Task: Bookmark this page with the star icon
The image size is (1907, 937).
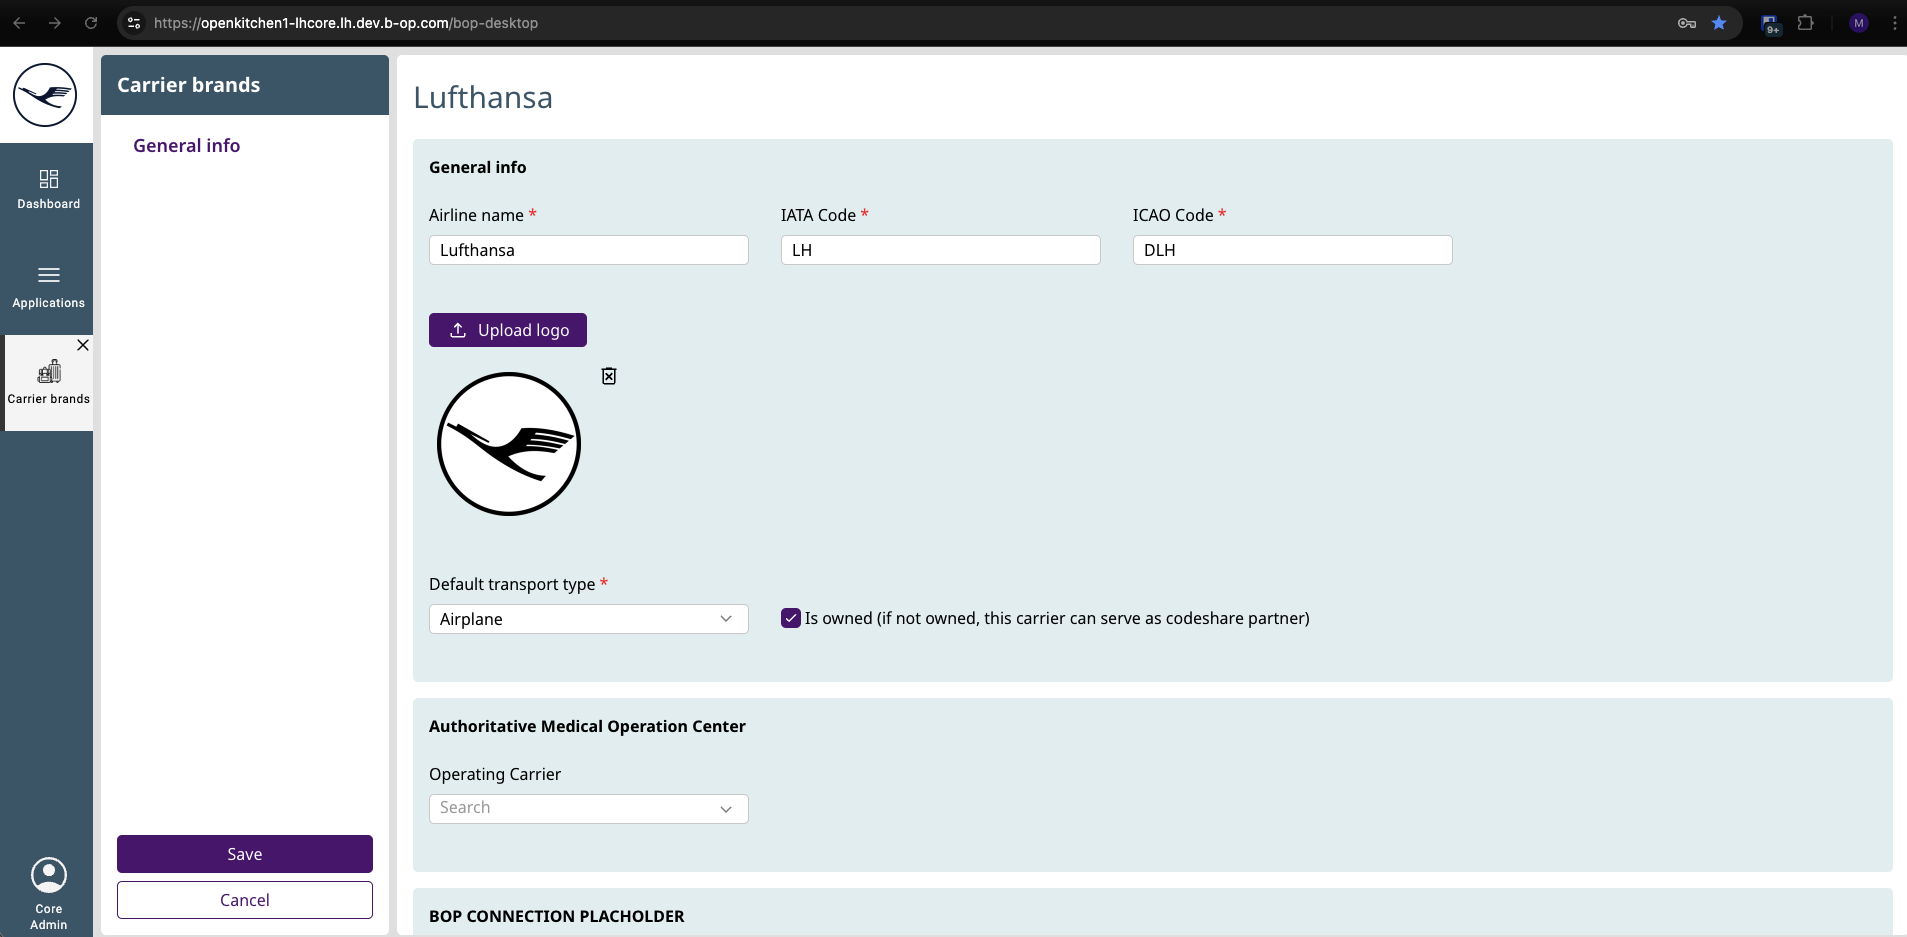Action: point(1719,23)
